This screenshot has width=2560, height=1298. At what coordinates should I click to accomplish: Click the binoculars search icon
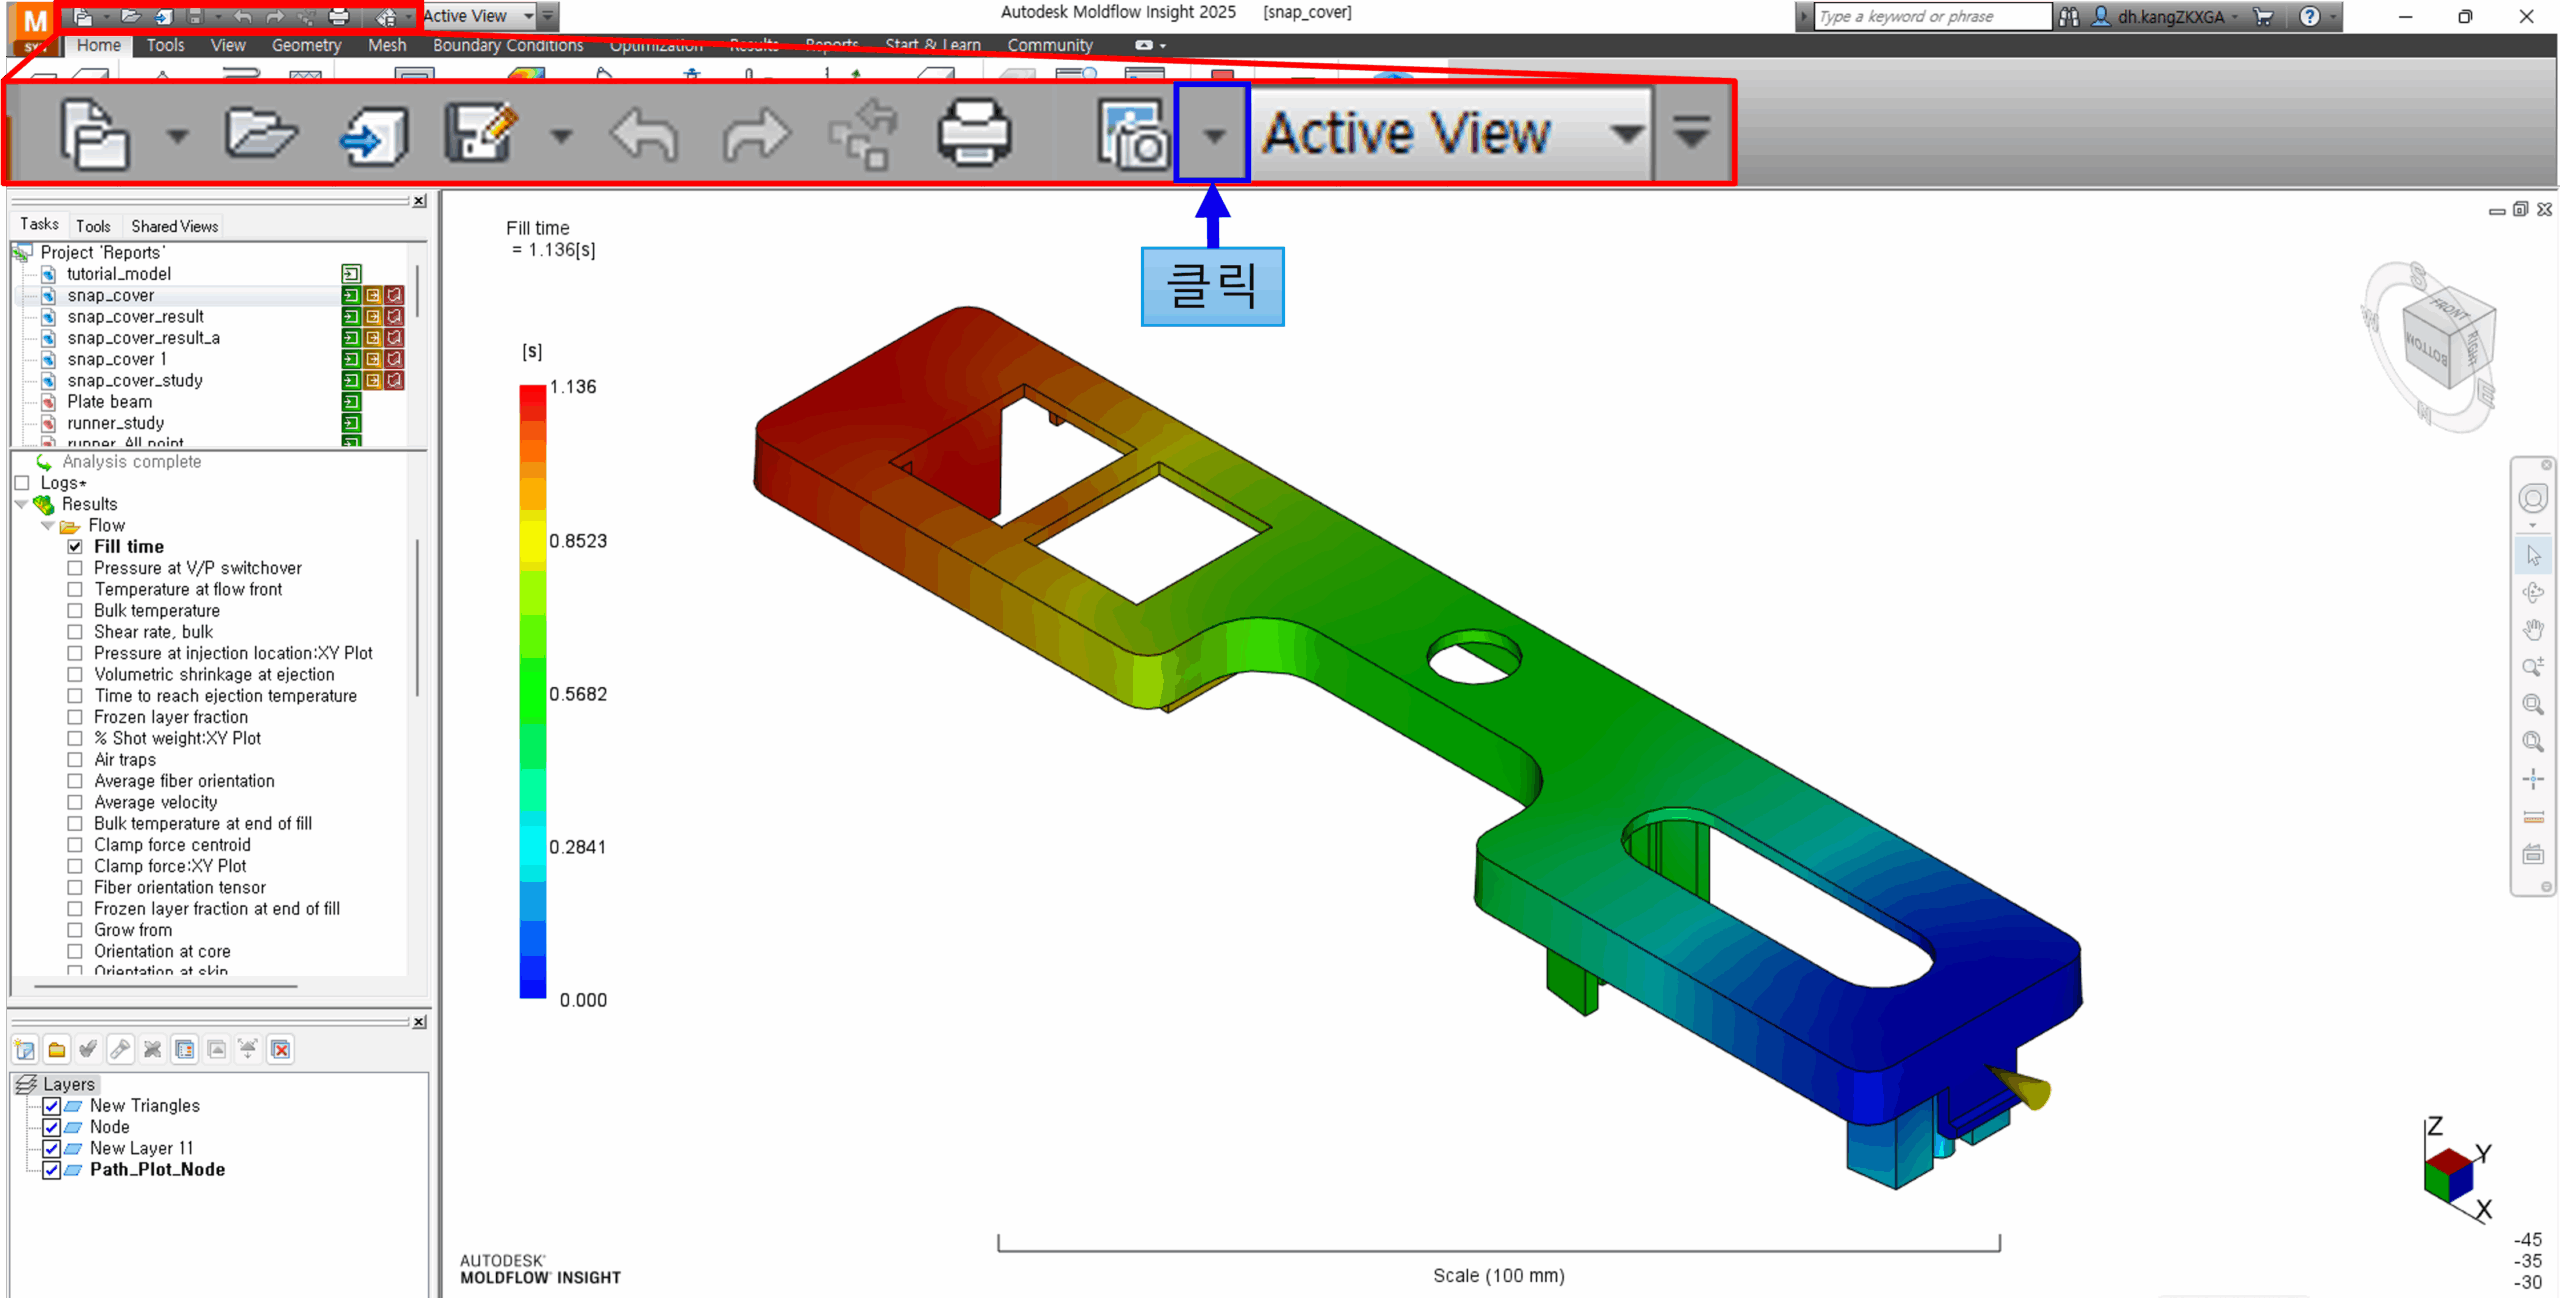[x=2070, y=16]
